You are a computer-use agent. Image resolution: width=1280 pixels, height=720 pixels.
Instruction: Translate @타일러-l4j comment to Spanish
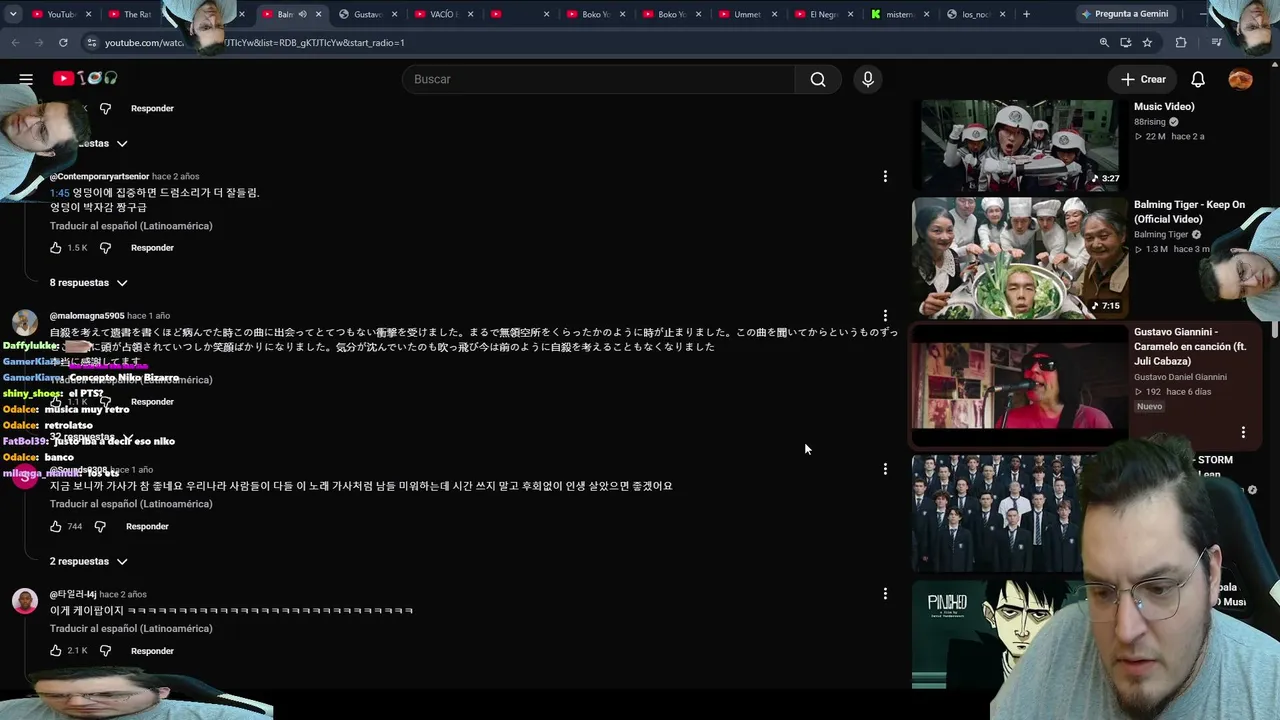point(131,628)
